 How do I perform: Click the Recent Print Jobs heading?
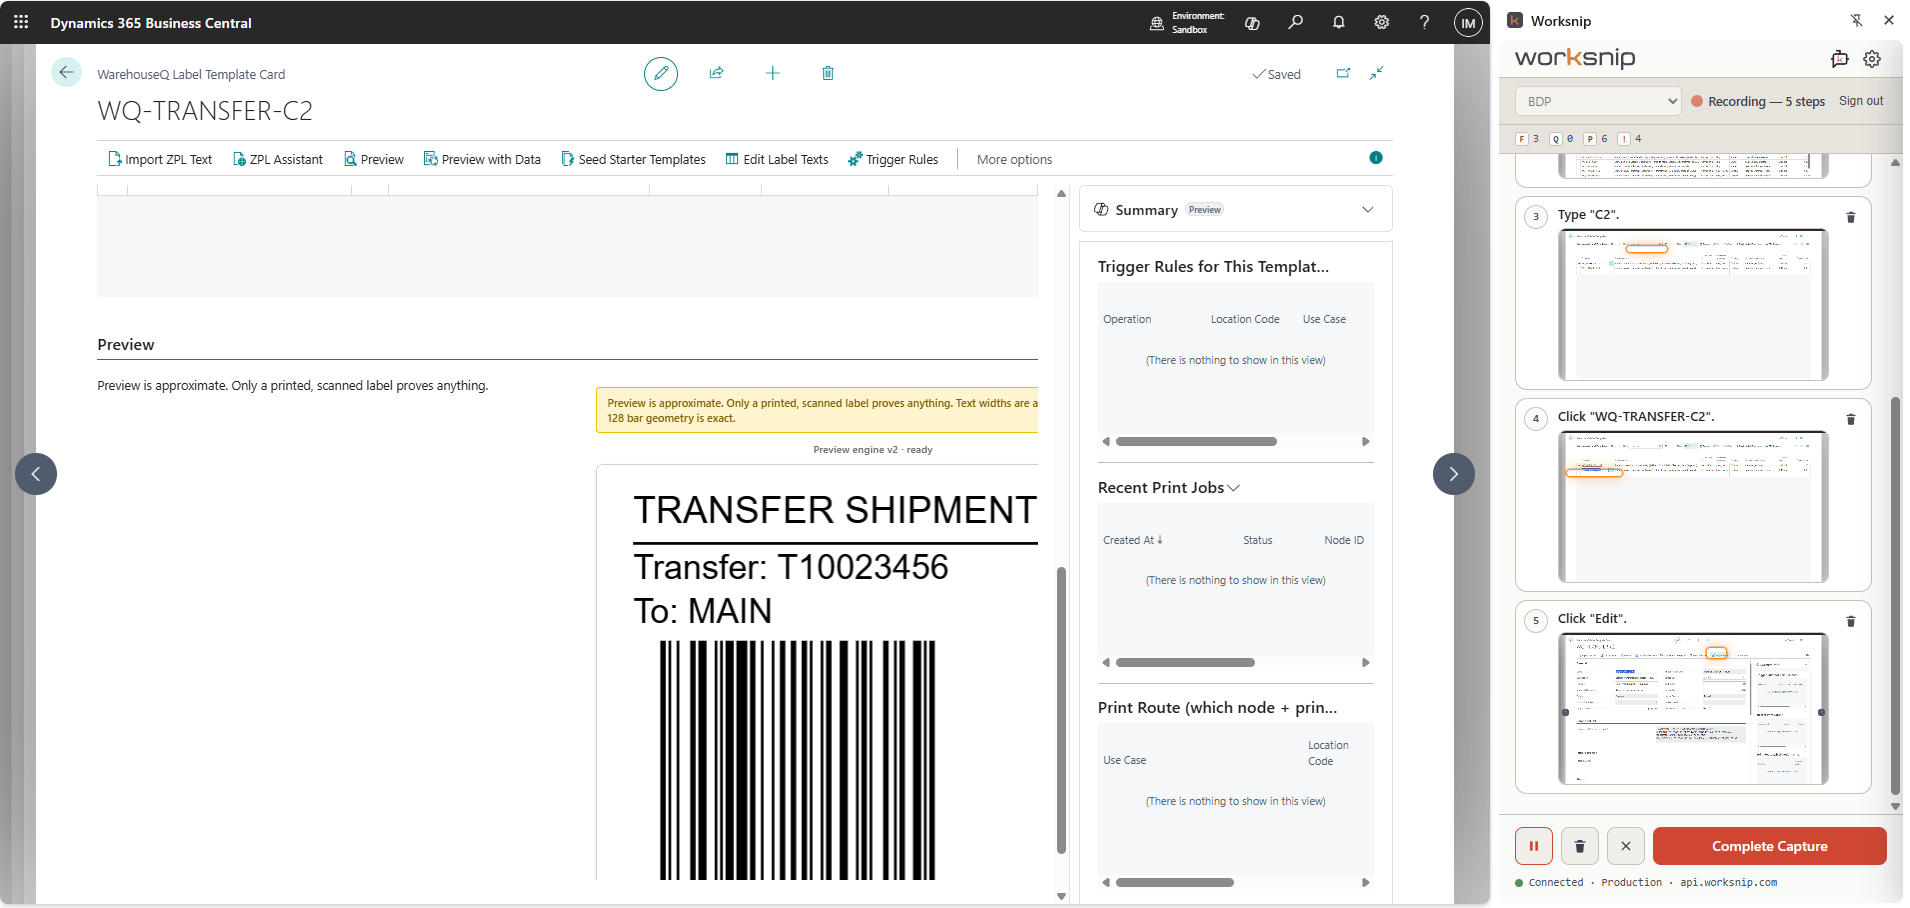(x=1161, y=487)
